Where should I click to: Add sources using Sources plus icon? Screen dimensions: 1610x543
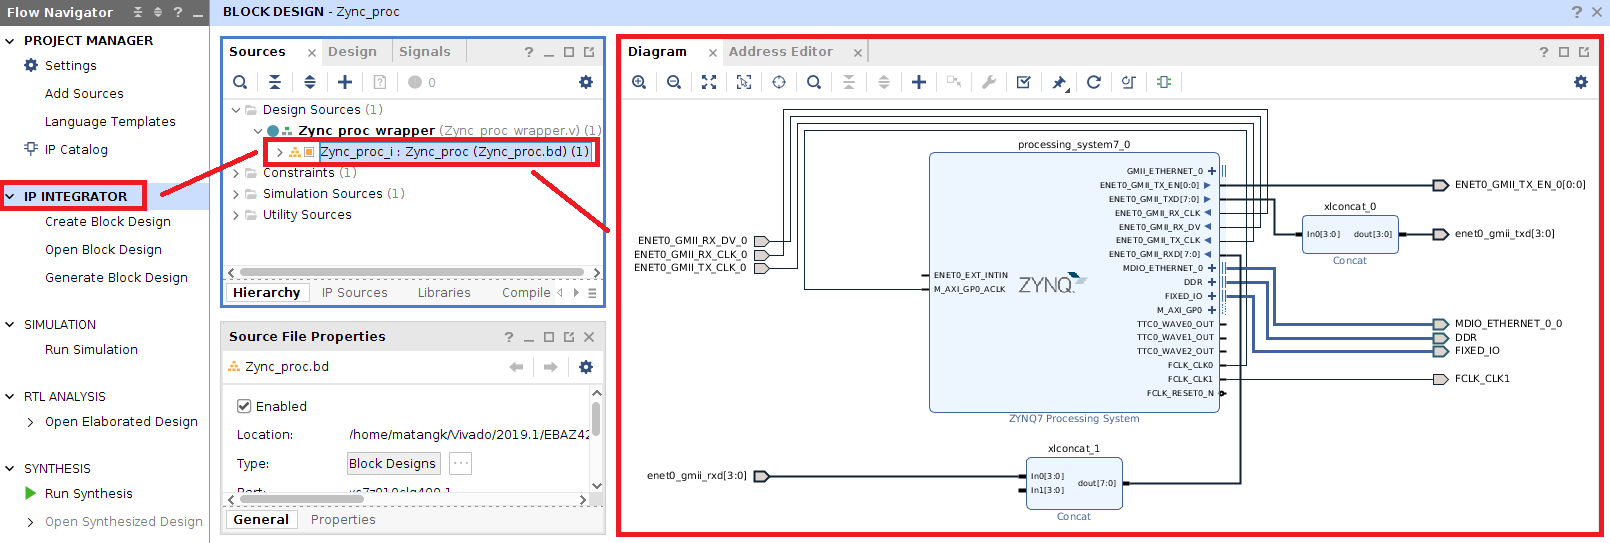point(345,82)
